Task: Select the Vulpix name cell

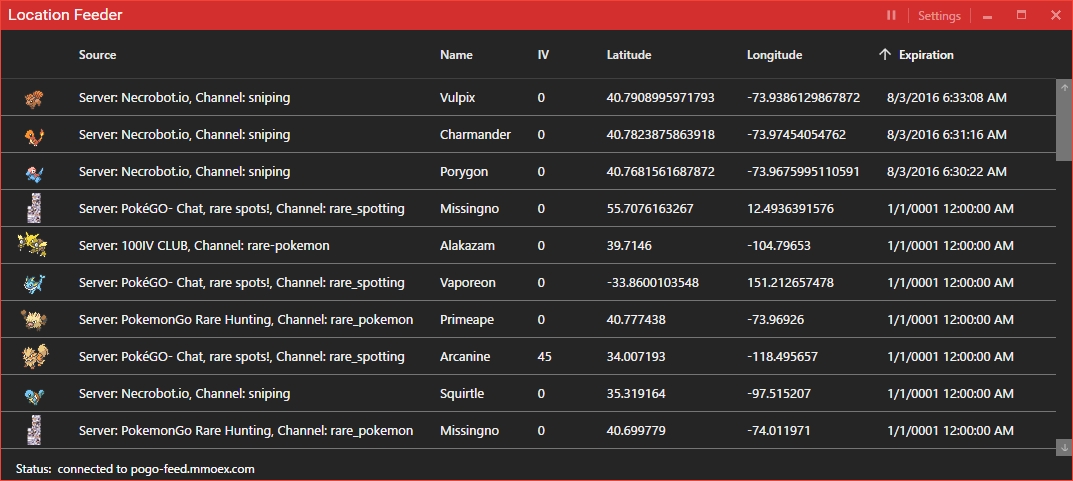Action: coord(458,98)
